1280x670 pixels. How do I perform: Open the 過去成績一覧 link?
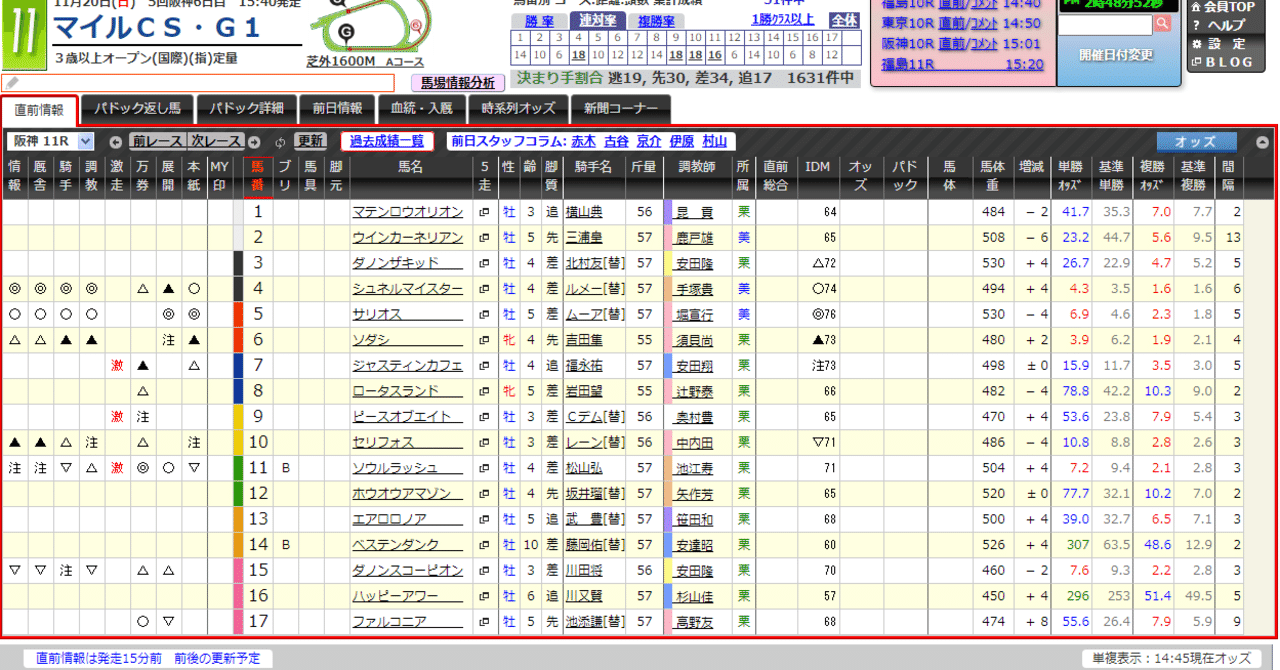[386, 141]
